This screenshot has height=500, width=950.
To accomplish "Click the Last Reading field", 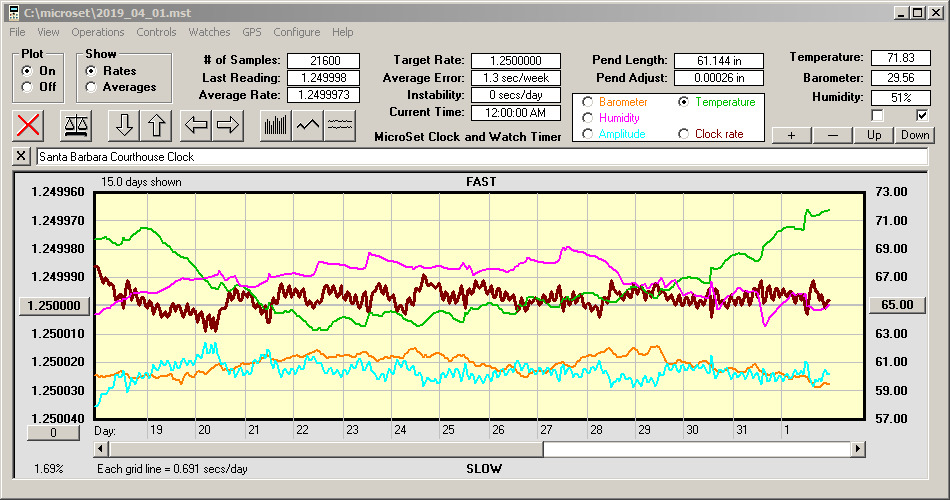I will click(324, 78).
